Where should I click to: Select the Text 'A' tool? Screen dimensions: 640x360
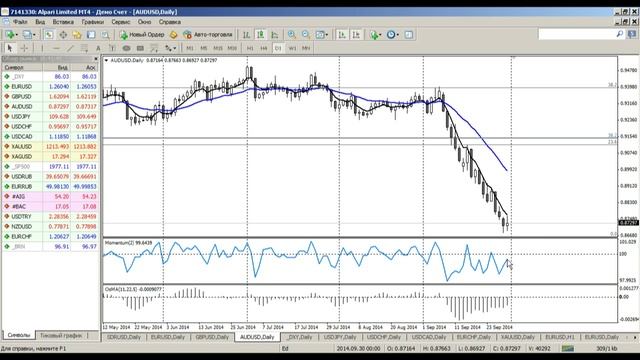tap(98, 48)
